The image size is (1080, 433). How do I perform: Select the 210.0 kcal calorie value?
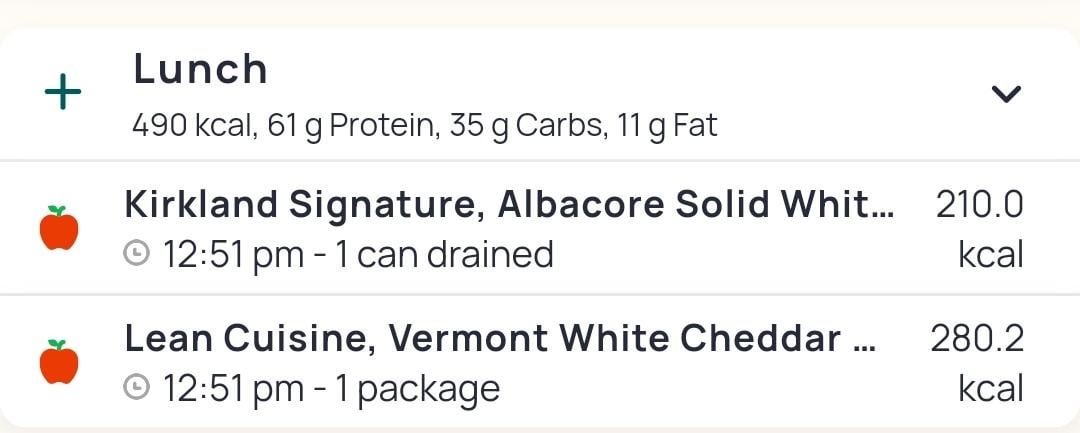click(x=979, y=229)
